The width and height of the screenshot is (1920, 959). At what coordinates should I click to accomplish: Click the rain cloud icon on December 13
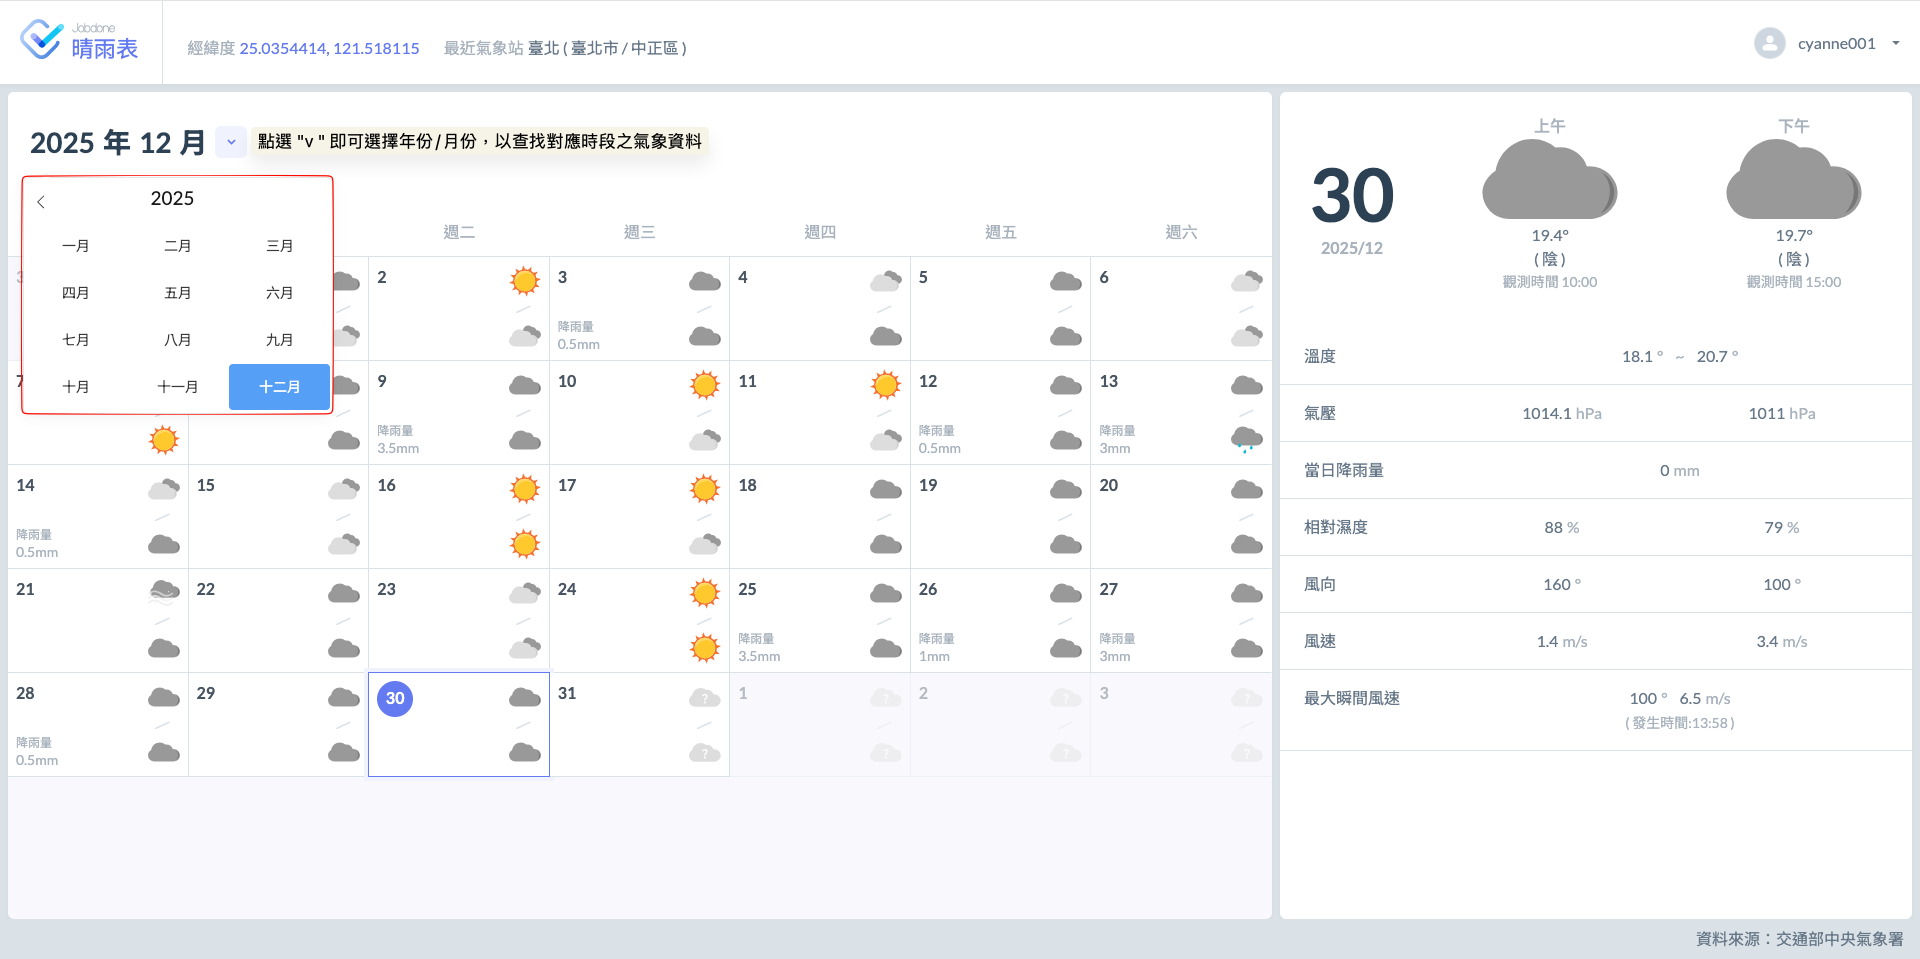(1246, 438)
